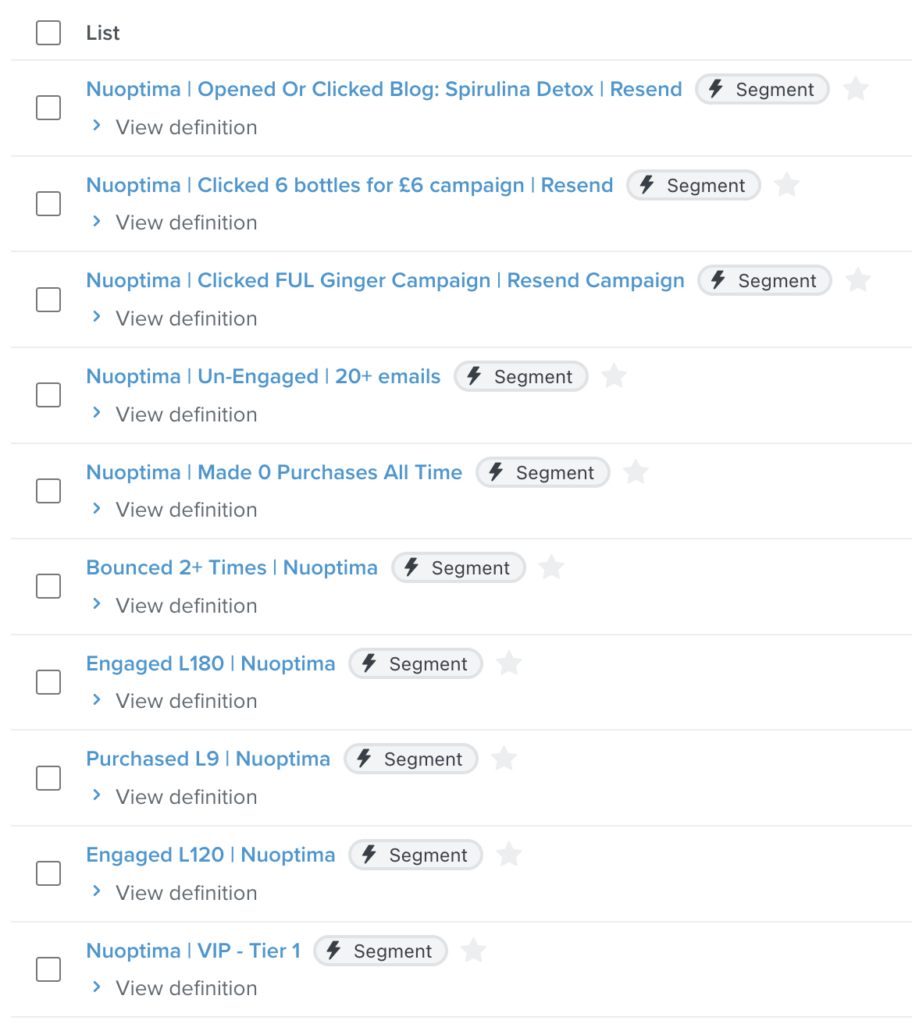
Task: Open Nuoptima Clicked 6 bottles for £6 campaign
Action: click(x=350, y=185)
